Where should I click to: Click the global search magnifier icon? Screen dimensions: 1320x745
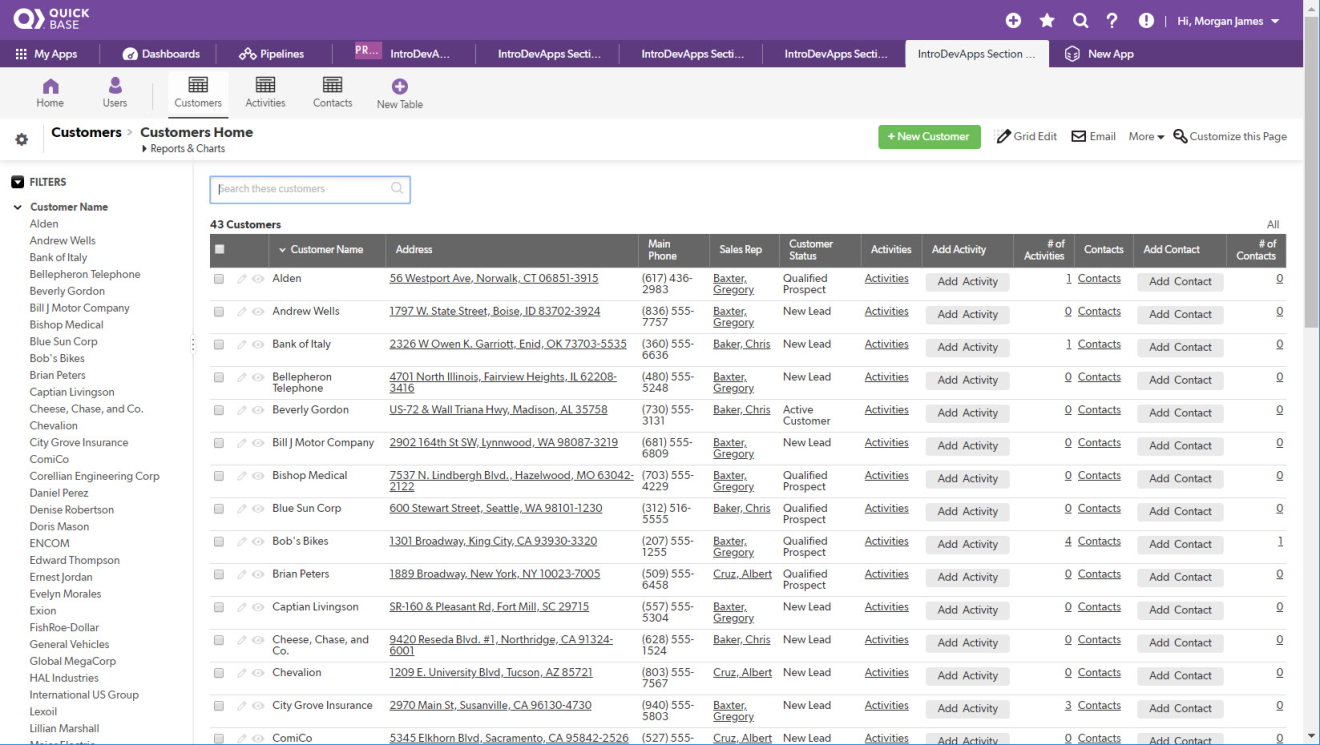(1080, 21)
